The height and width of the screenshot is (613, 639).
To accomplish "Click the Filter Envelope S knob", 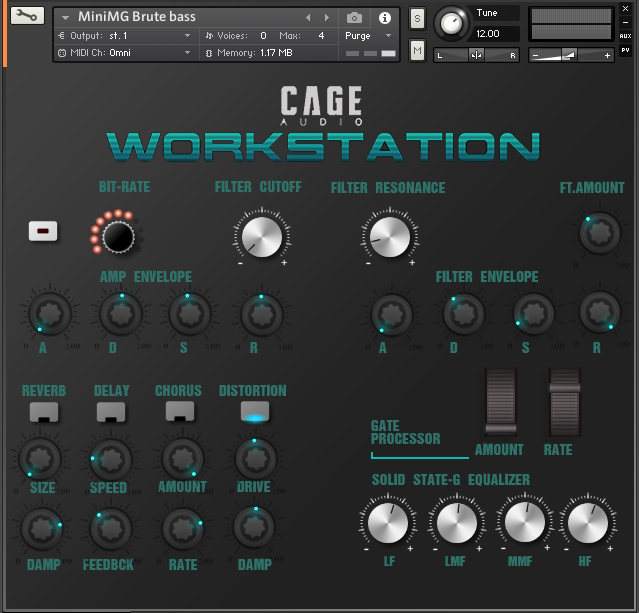I will pos(533,313).
